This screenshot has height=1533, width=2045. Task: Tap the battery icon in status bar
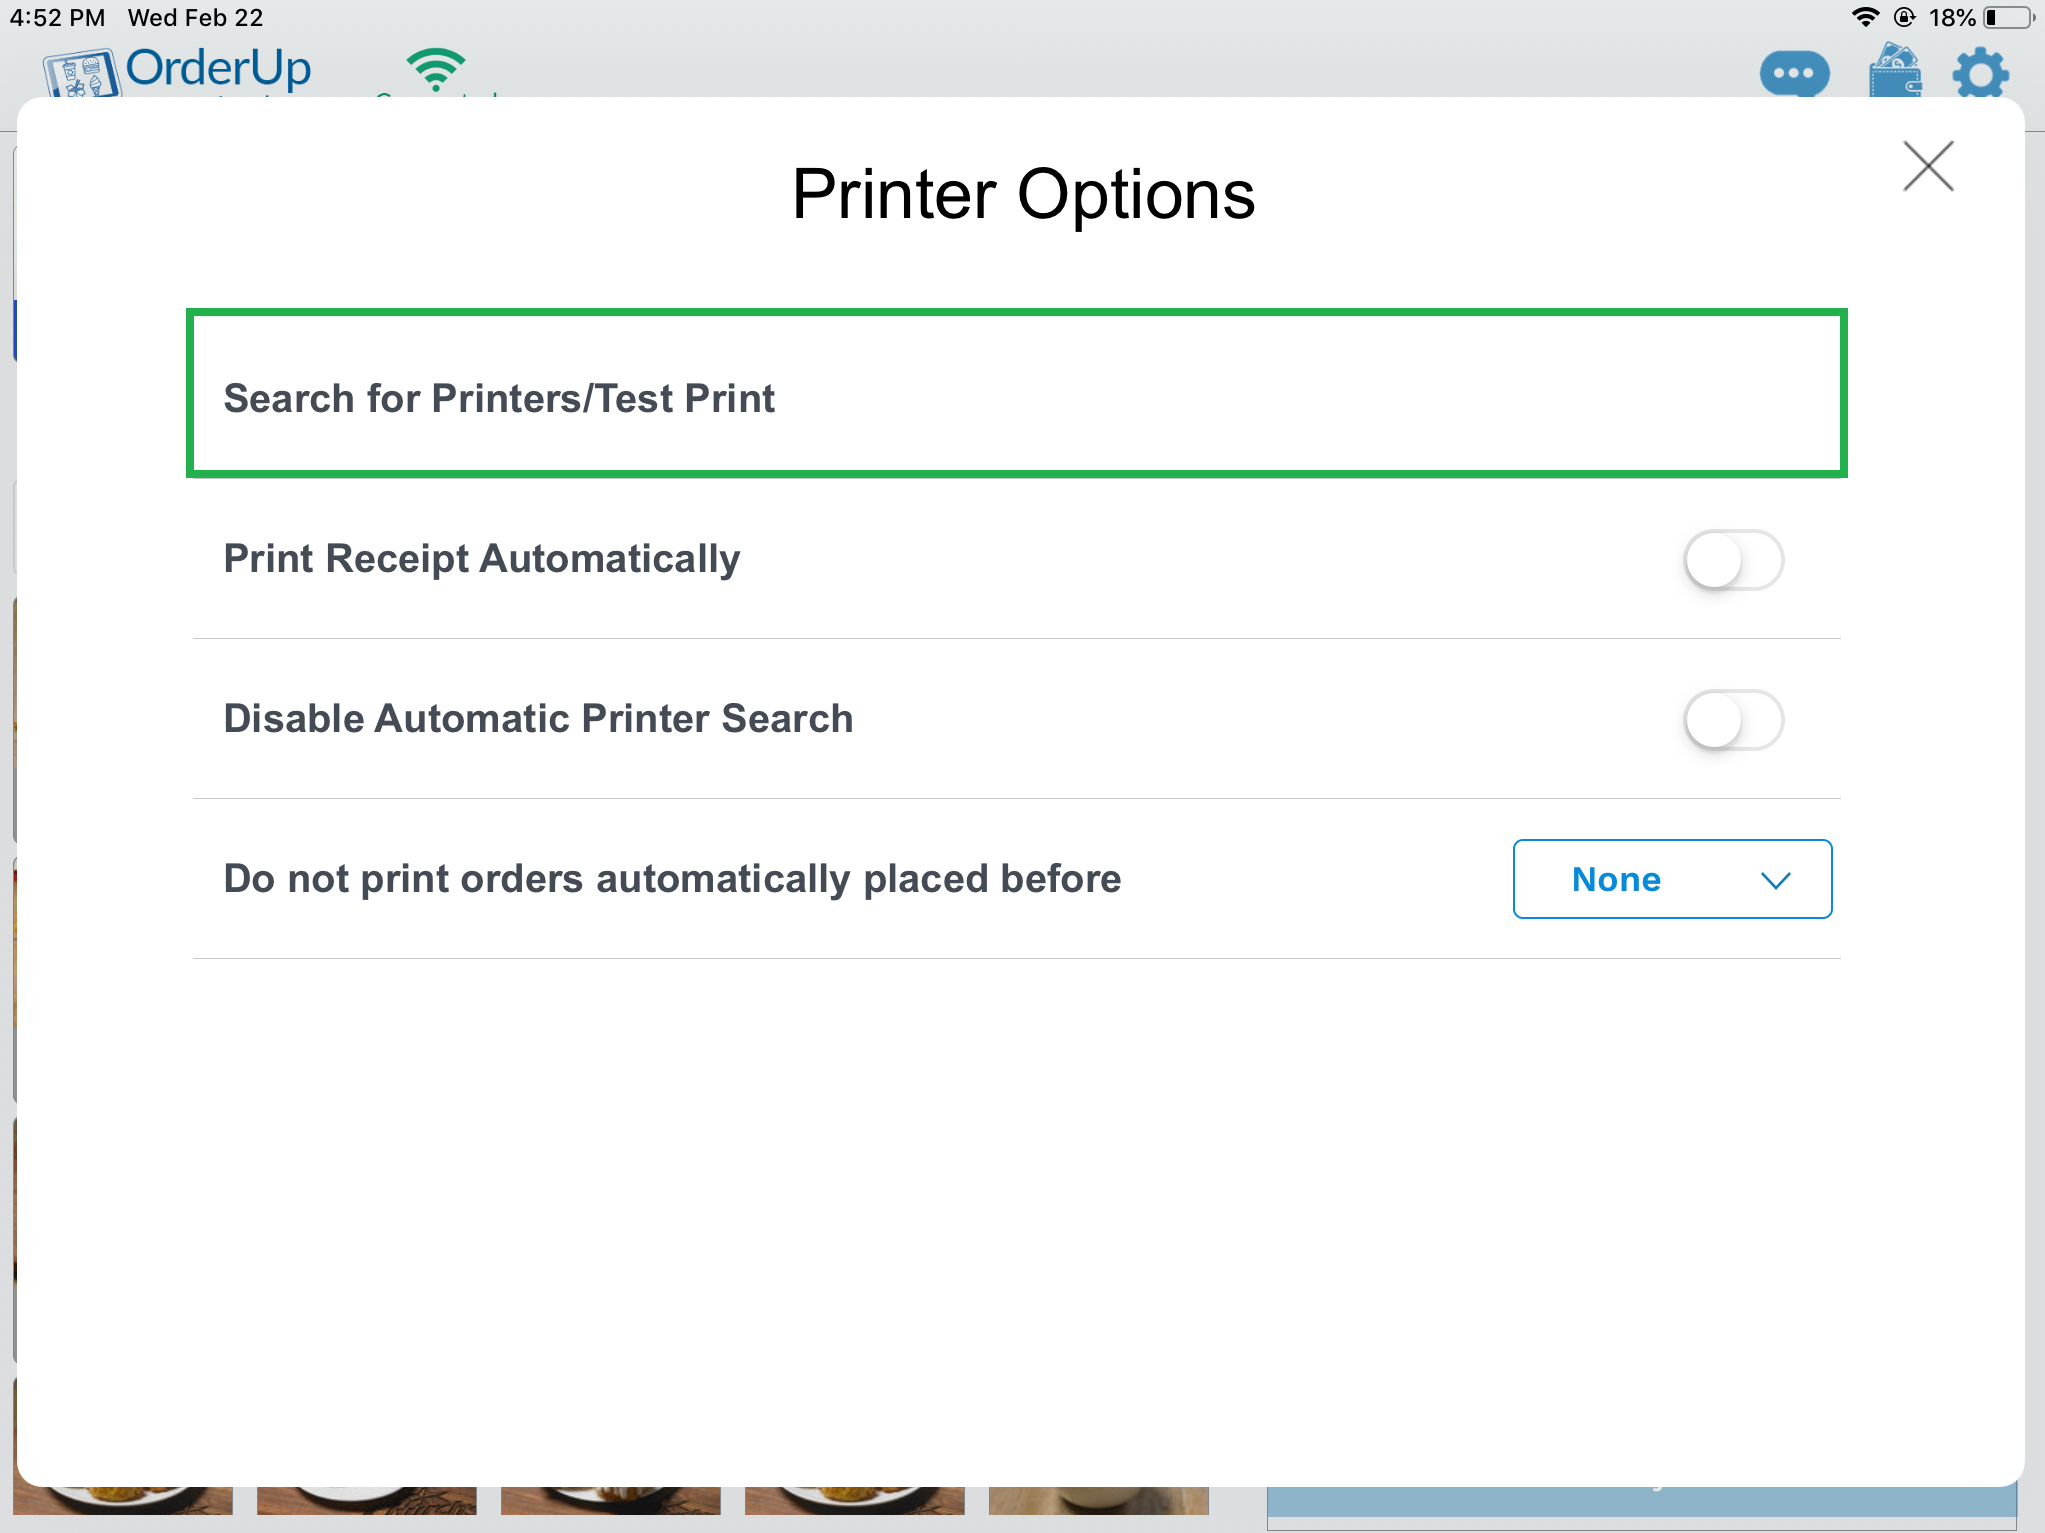coord(2009,18)
